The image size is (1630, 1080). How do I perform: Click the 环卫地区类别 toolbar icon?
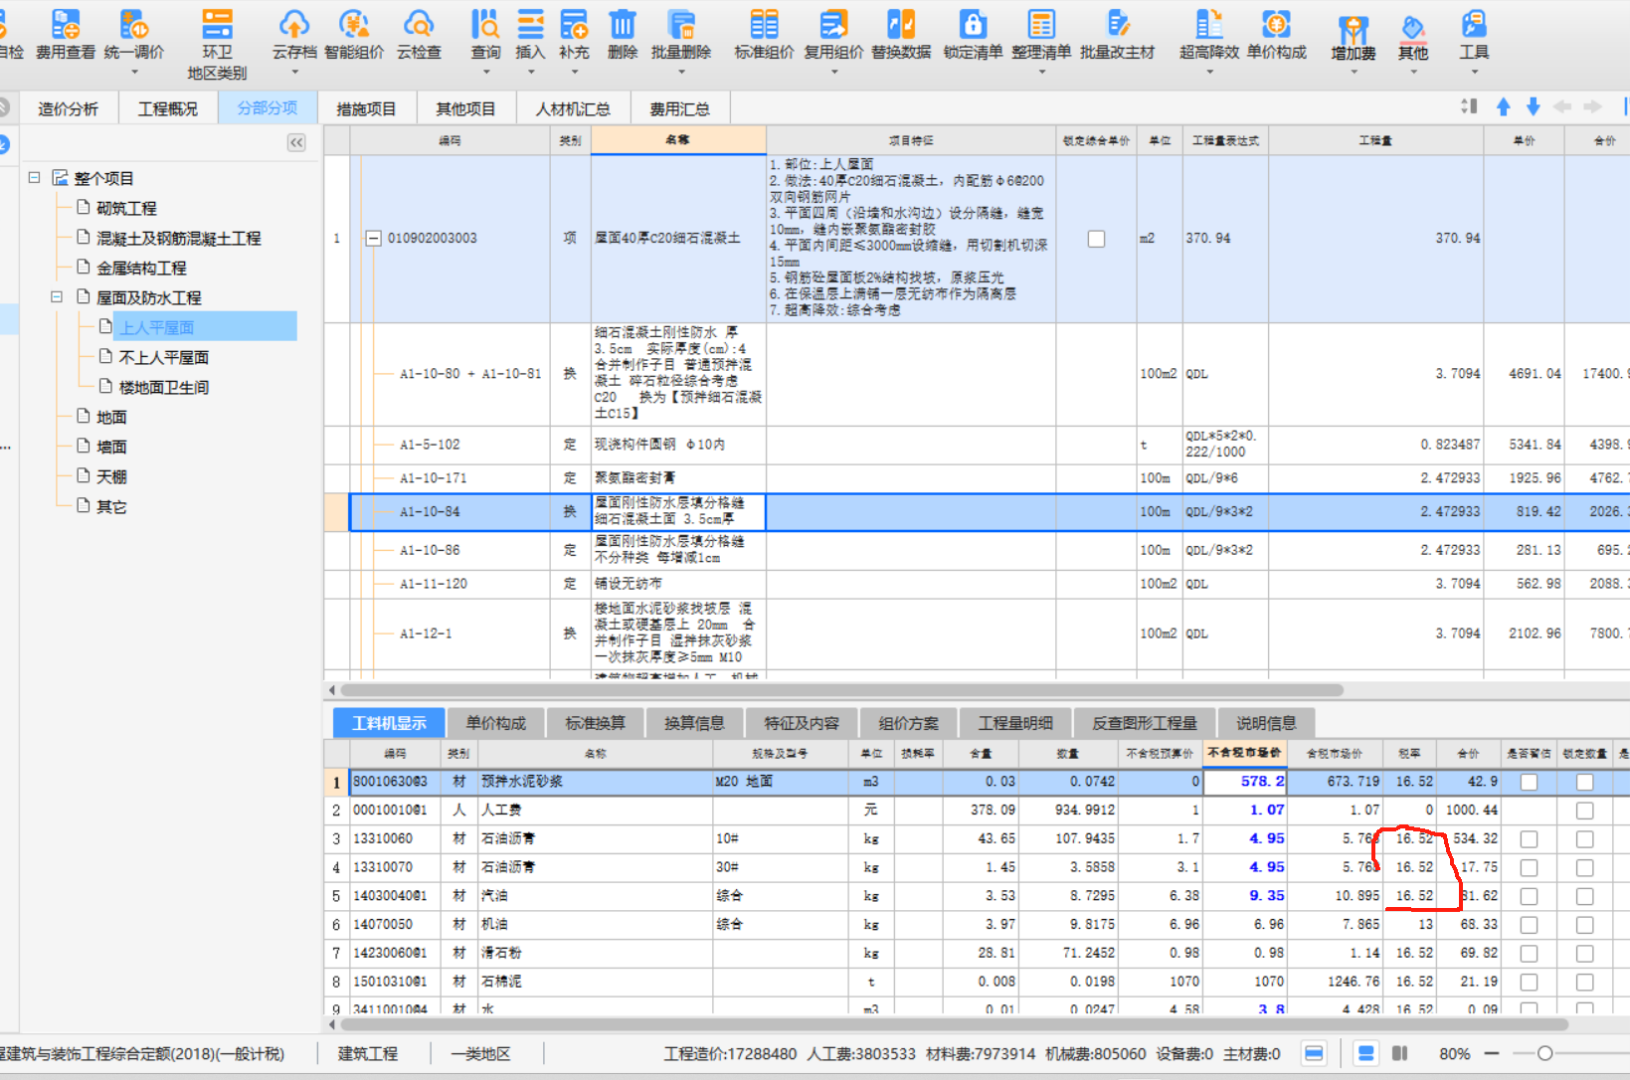pyautogui.click(x=217, y=44)
